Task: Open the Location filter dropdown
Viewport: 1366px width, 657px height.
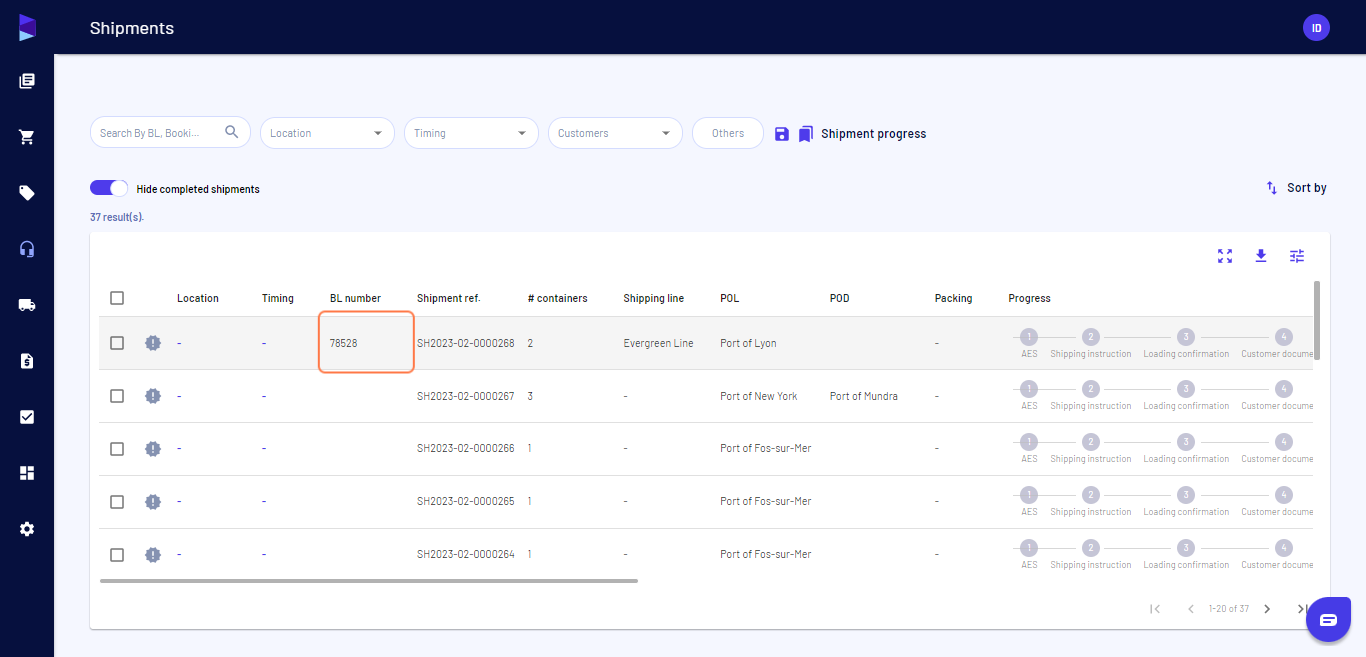Action: [327, 133]
